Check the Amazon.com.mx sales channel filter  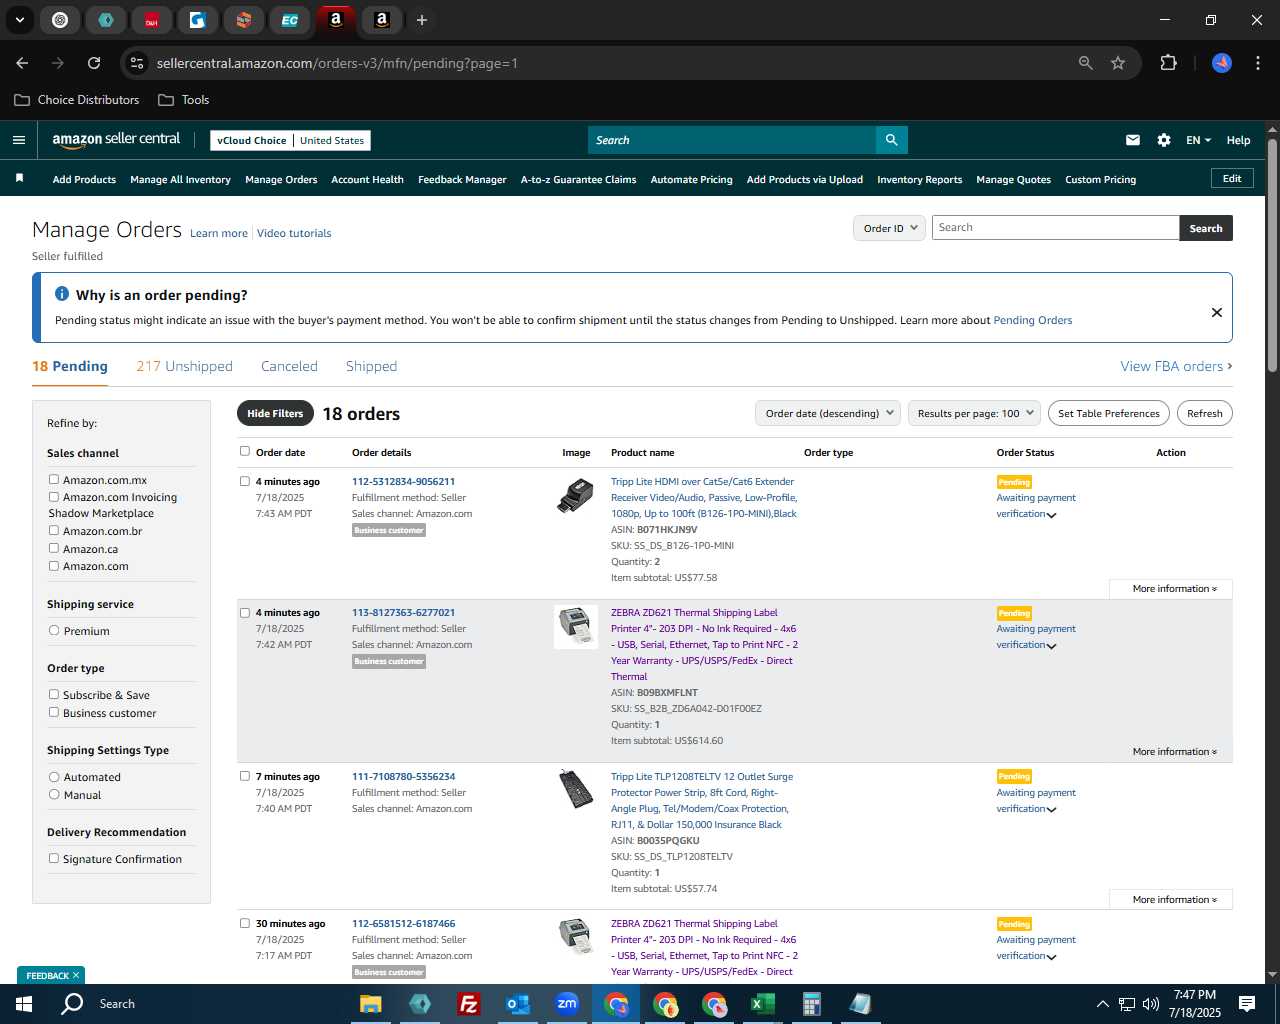54,479
